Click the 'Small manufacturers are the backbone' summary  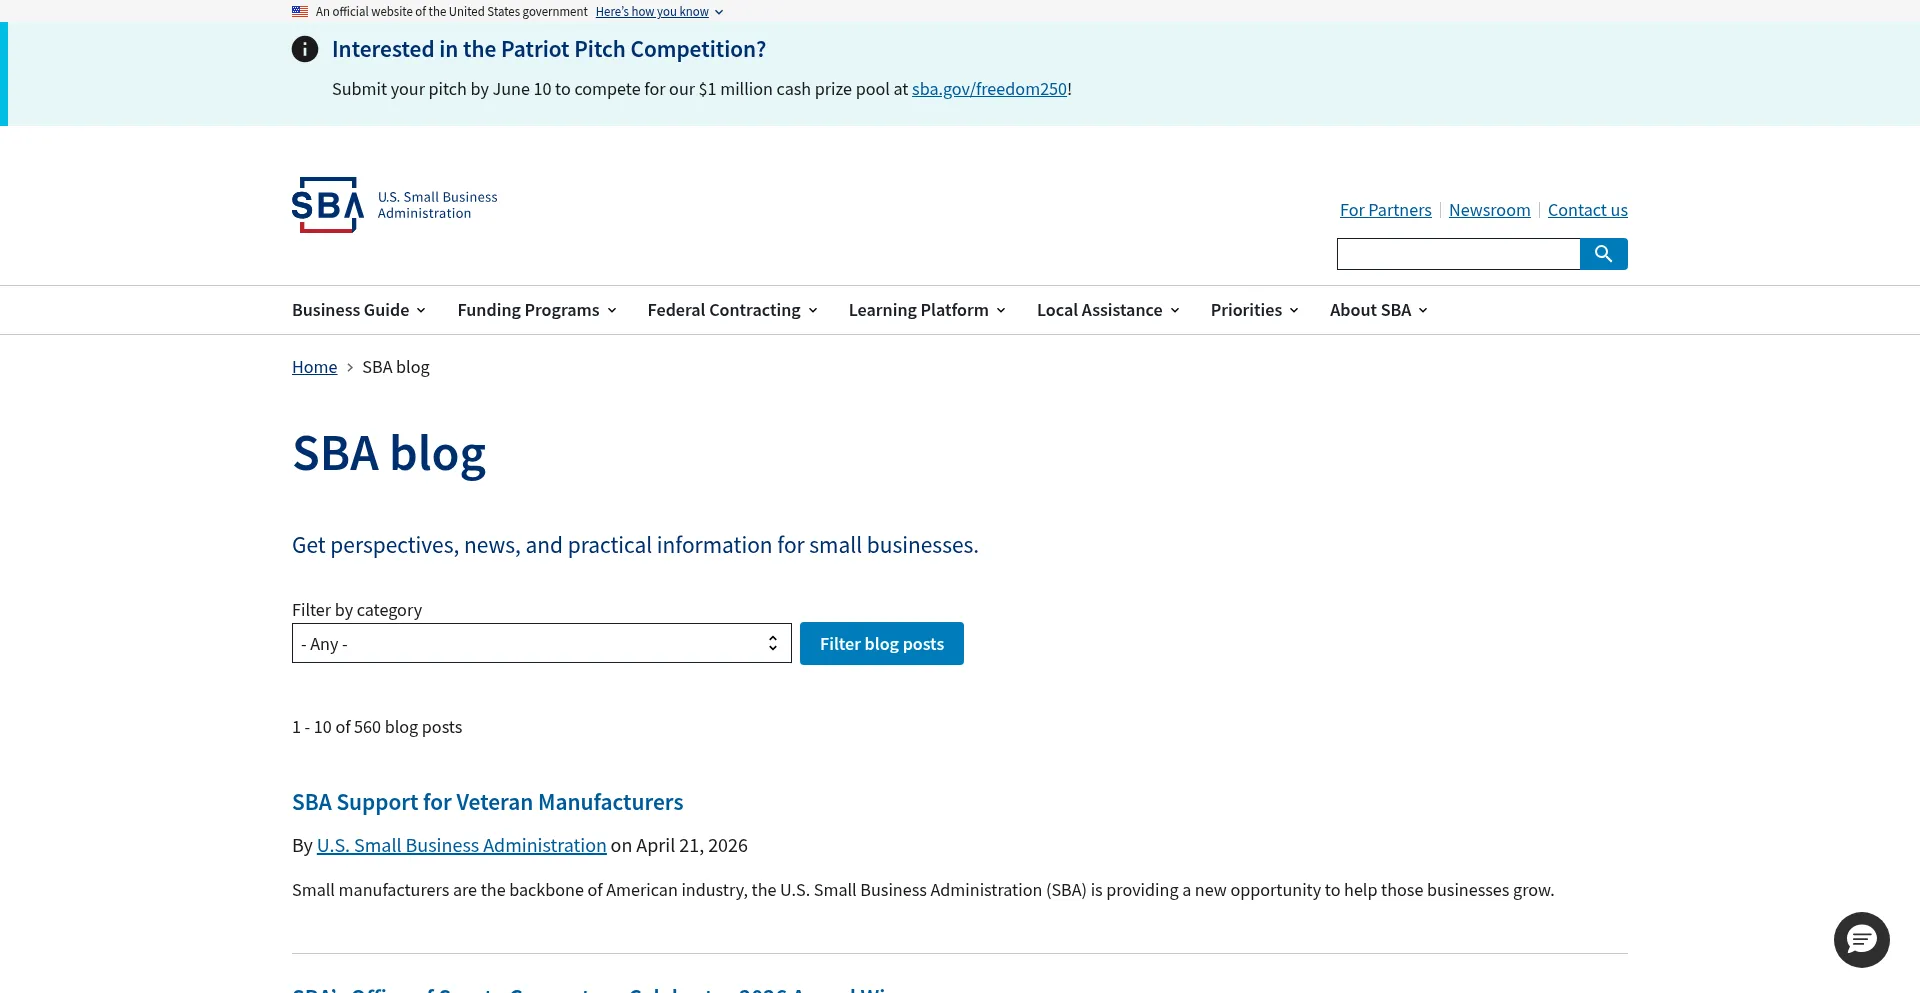923,890
